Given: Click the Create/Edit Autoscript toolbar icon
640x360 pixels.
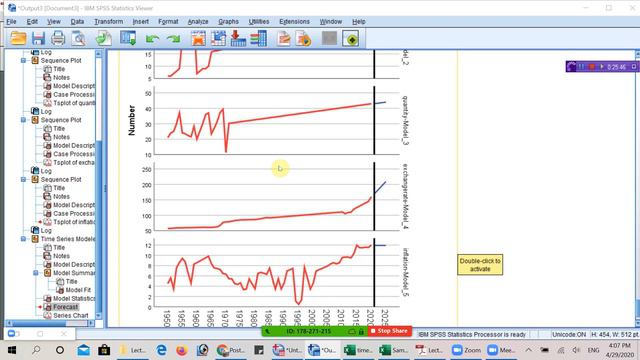Looking at the screenshot, I should [x=284, y=39].
